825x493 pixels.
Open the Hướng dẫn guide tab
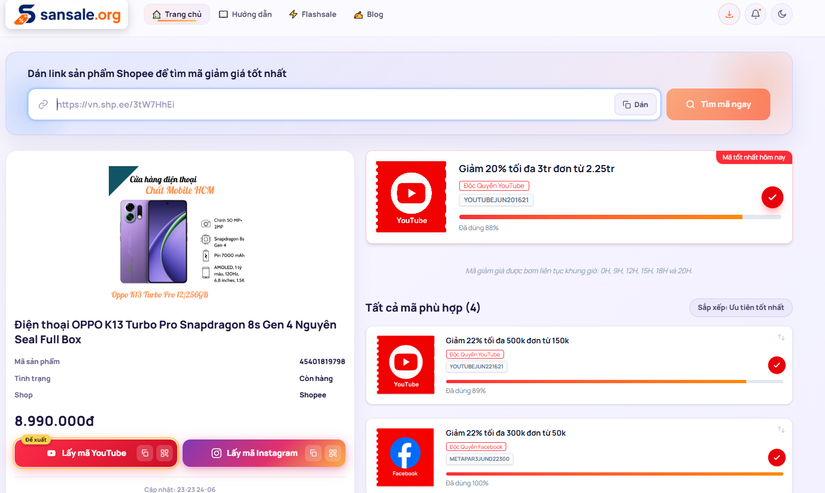[x=246, y=14]
